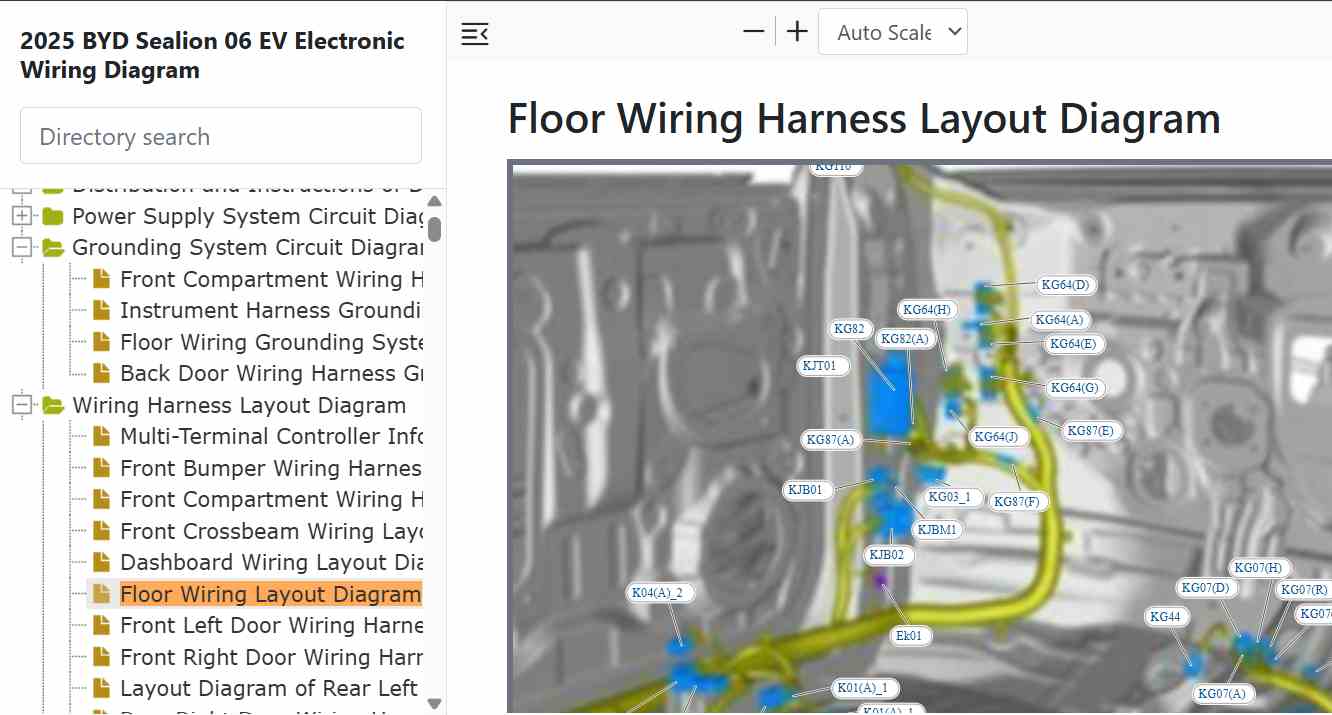
Task: Select connector label KG07(D)
Action: tap(1205, 588)
